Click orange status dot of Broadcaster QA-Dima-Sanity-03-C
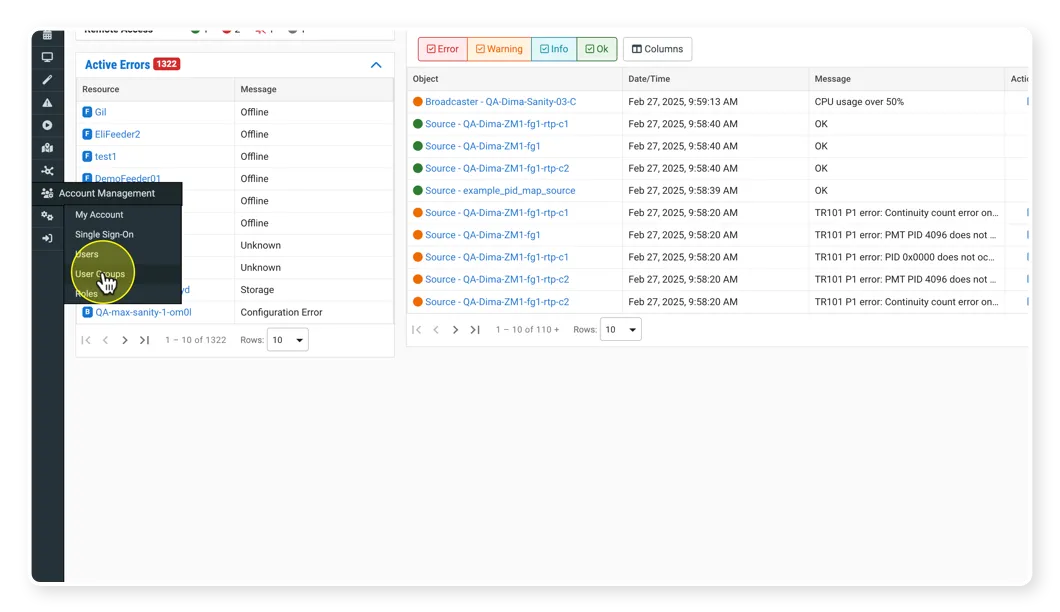 coord(418,101)
